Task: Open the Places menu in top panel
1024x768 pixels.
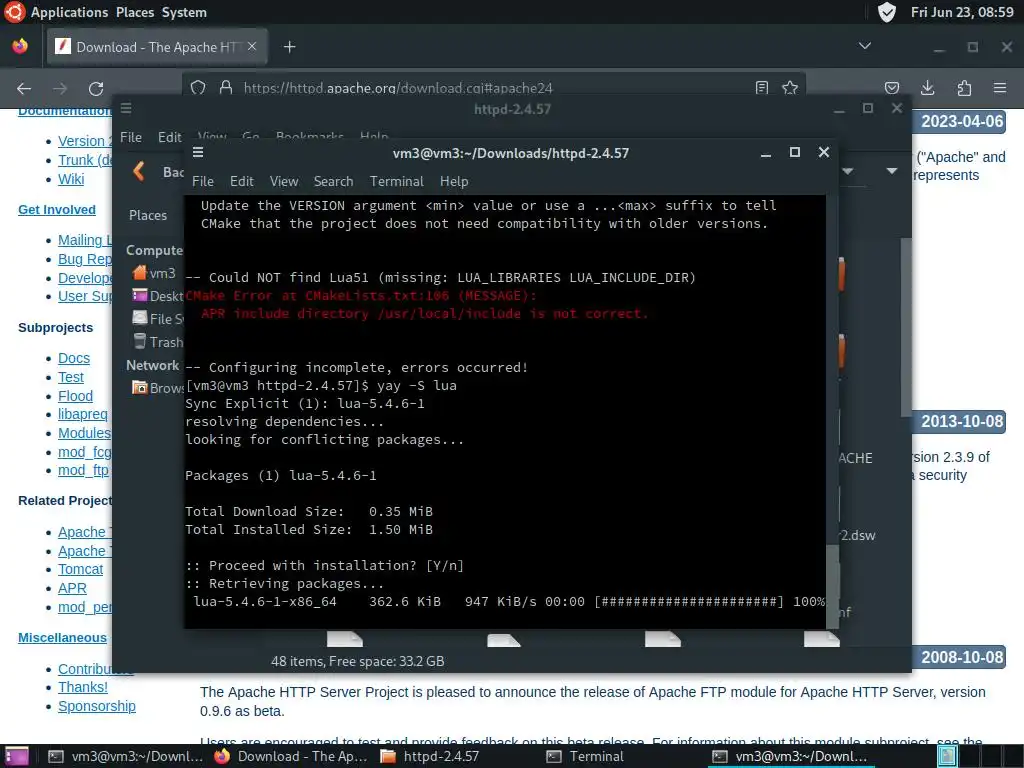Action: click(135, 12)
